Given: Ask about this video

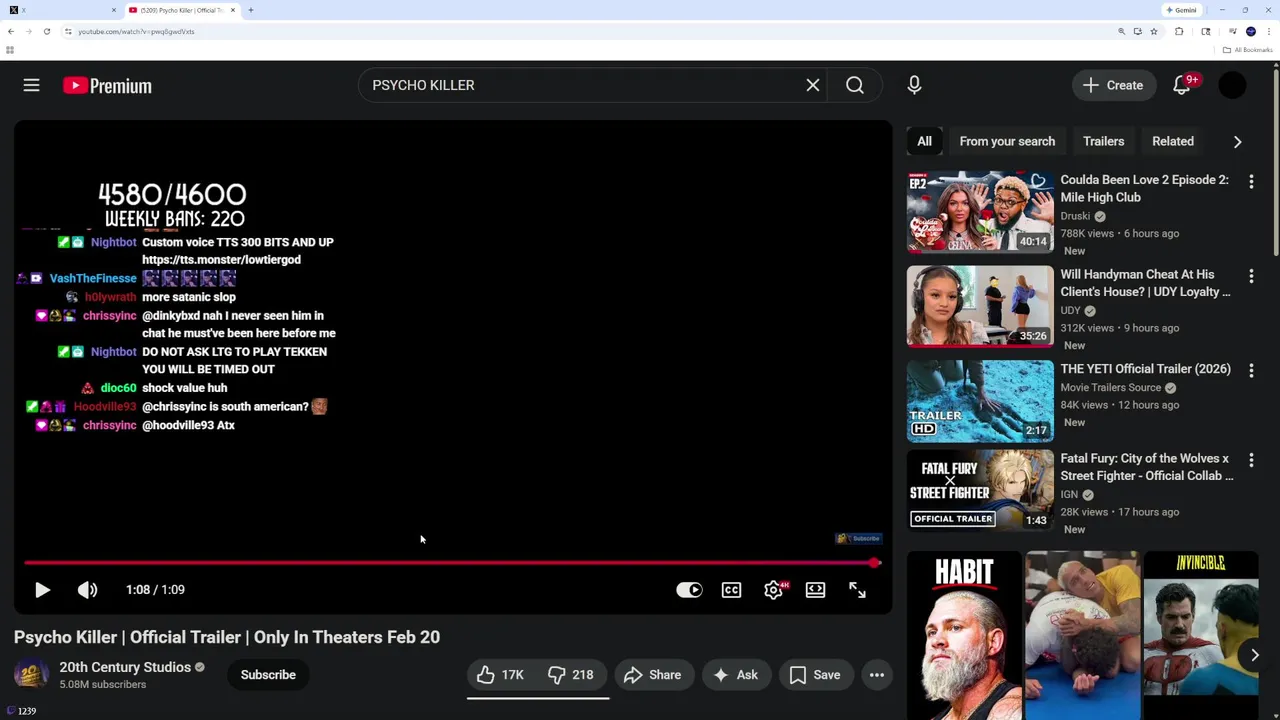Looking at the screenshot, I should tap(735, 675).
